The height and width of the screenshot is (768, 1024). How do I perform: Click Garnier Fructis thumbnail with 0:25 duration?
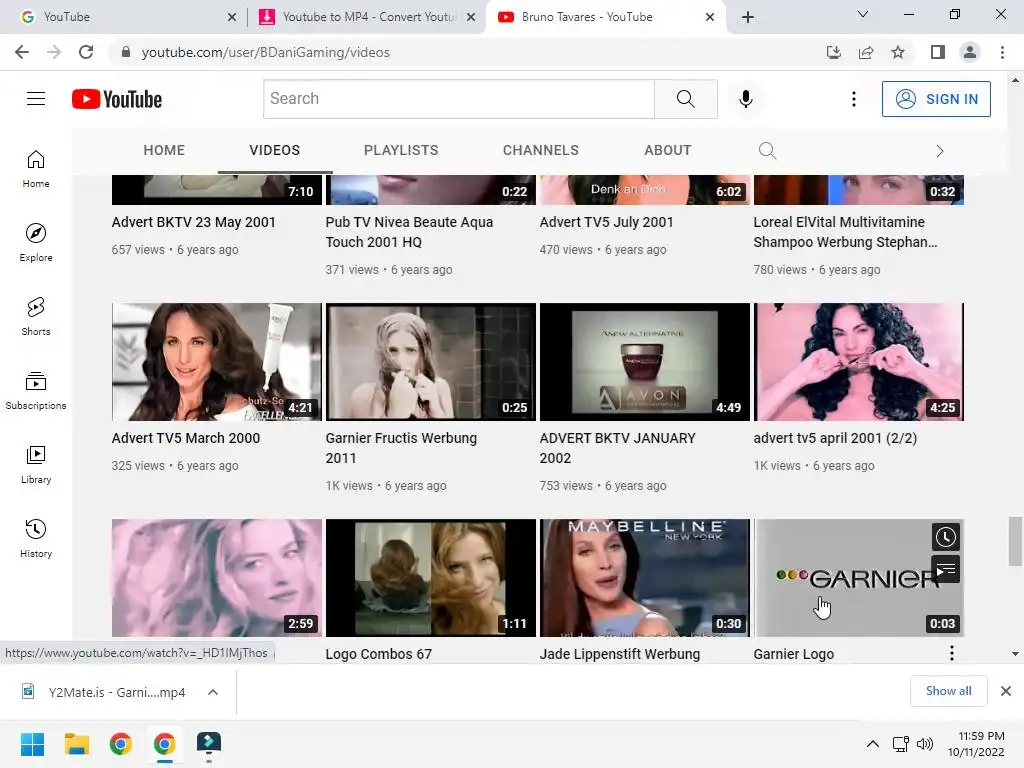click(x=430, y=362)
